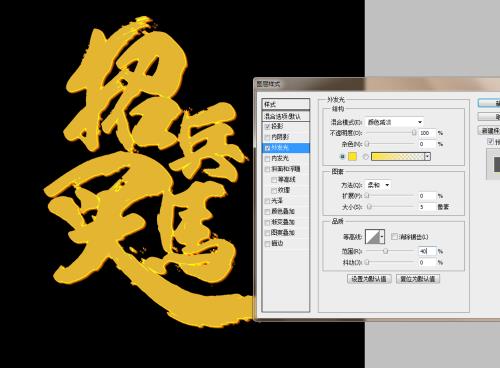Expand the 方法 technique dropdown

click(378, 185)
